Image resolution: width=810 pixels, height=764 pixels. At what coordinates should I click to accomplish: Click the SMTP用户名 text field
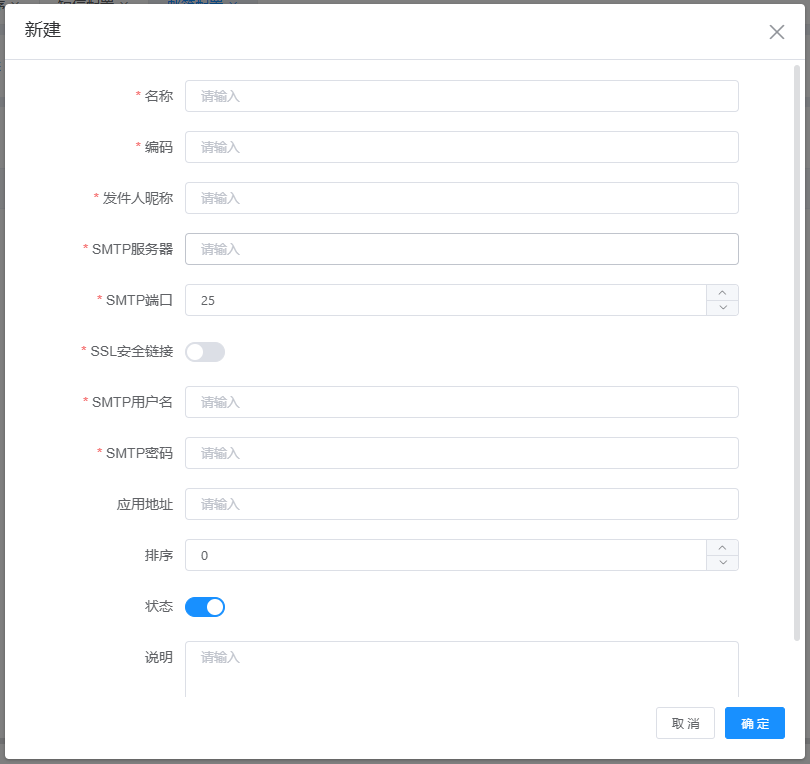(x=461, y=402)
